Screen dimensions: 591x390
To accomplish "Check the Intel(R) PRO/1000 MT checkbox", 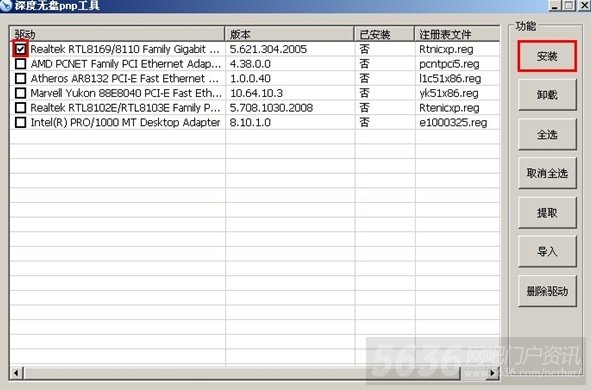I will (x=20, y=122).
